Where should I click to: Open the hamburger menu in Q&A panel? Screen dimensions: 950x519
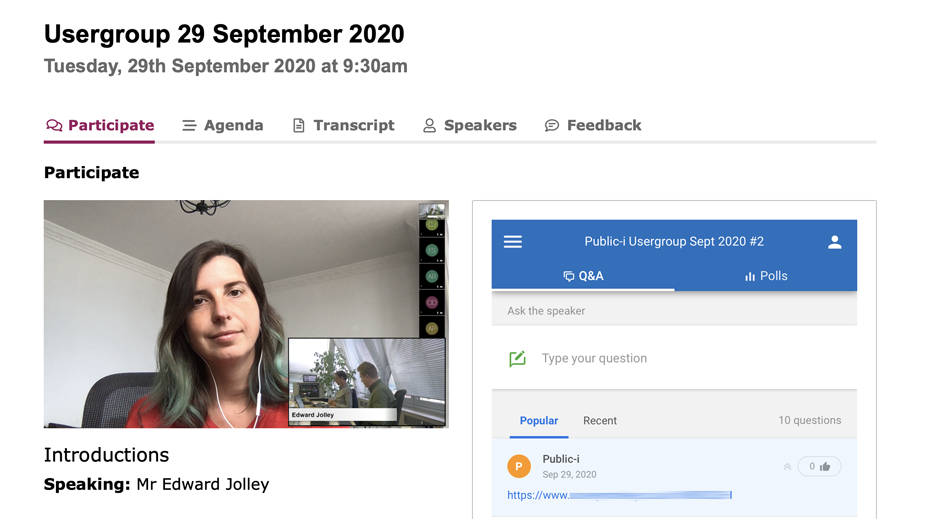click(513, 242)
